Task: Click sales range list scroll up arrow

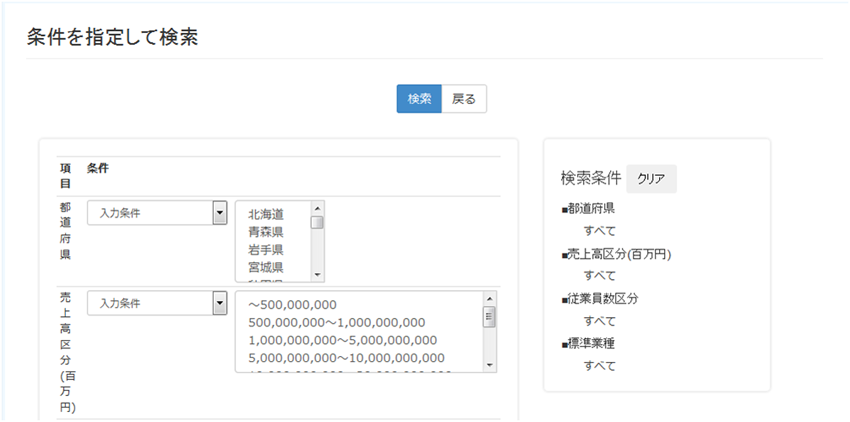Action: click(x=489, y=298)
